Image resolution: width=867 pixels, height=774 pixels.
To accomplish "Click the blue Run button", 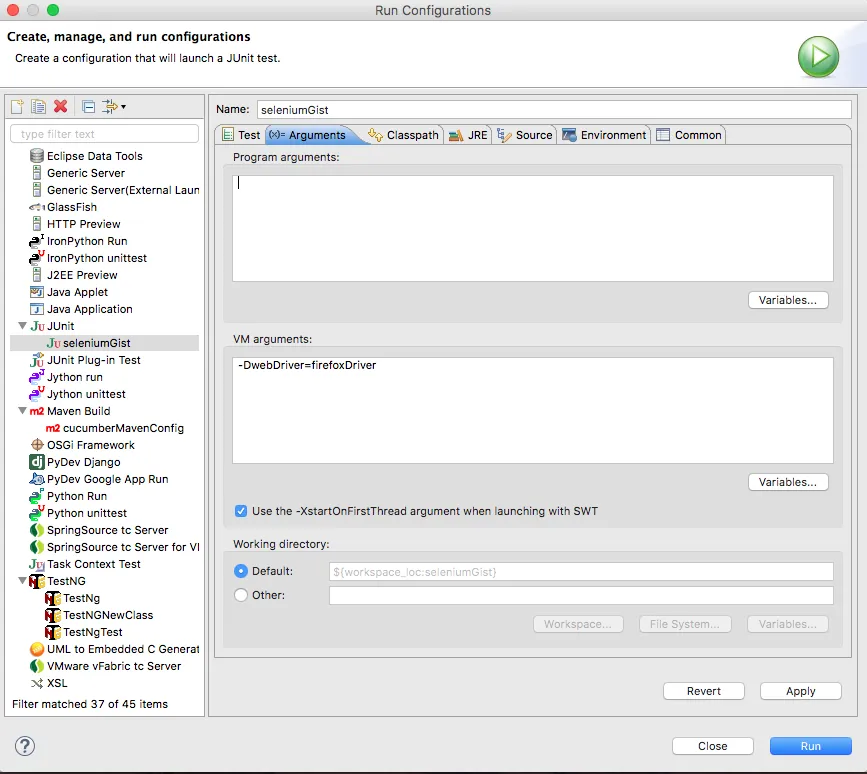I will point(811,746).
